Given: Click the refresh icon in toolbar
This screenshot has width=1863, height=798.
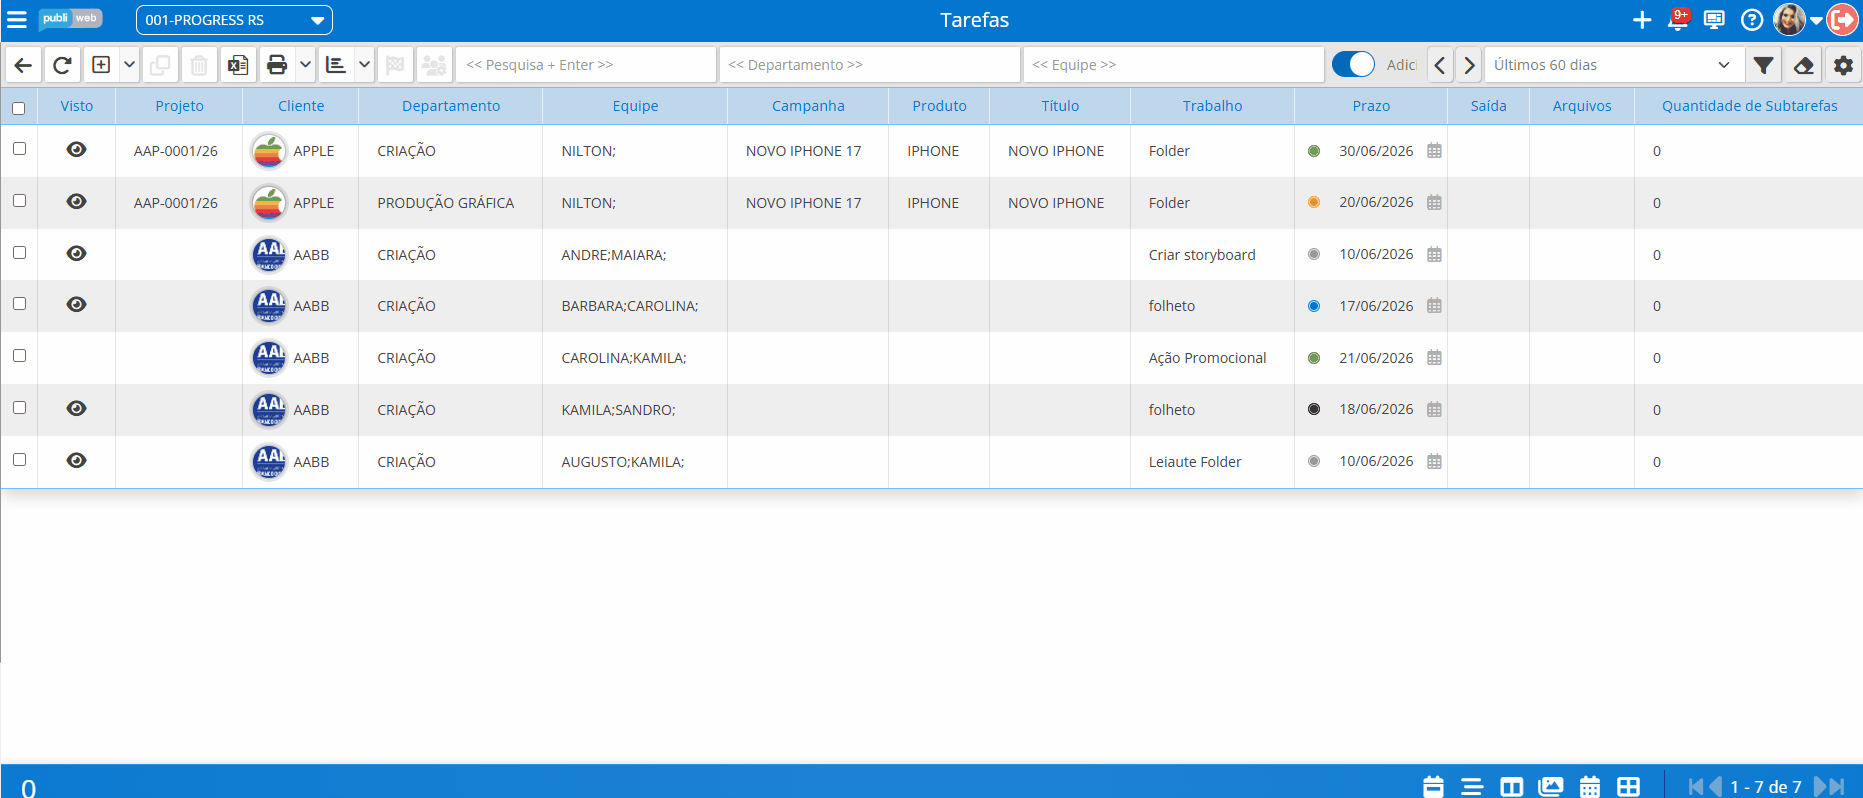Looking at the screenshot, I should coord(62,65).
